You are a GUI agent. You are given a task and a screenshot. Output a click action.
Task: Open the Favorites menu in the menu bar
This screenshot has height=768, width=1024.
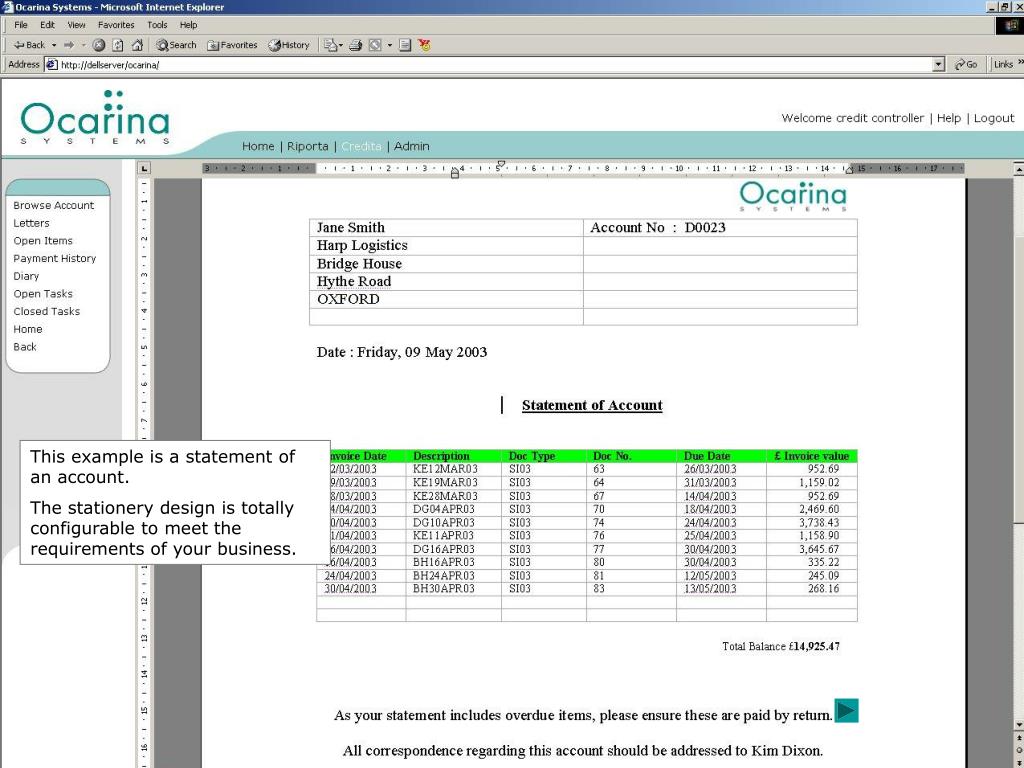pyautogui.click(x=116, y=25)
